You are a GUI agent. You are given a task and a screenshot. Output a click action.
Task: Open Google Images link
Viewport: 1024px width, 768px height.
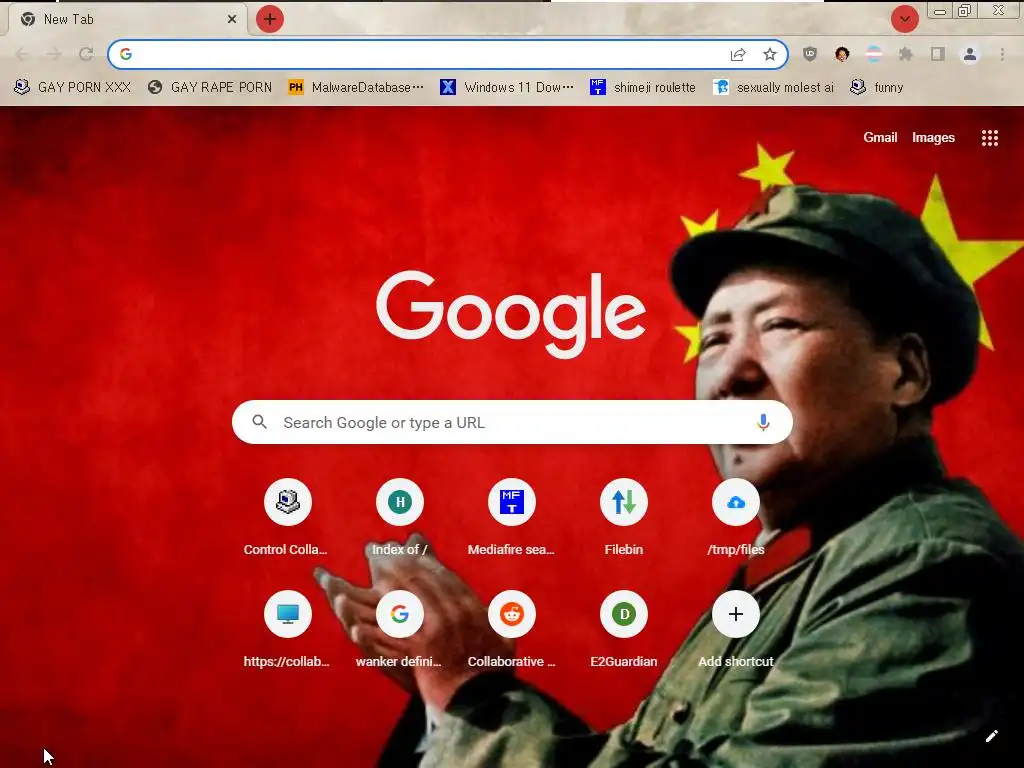[x=933, y=138]
